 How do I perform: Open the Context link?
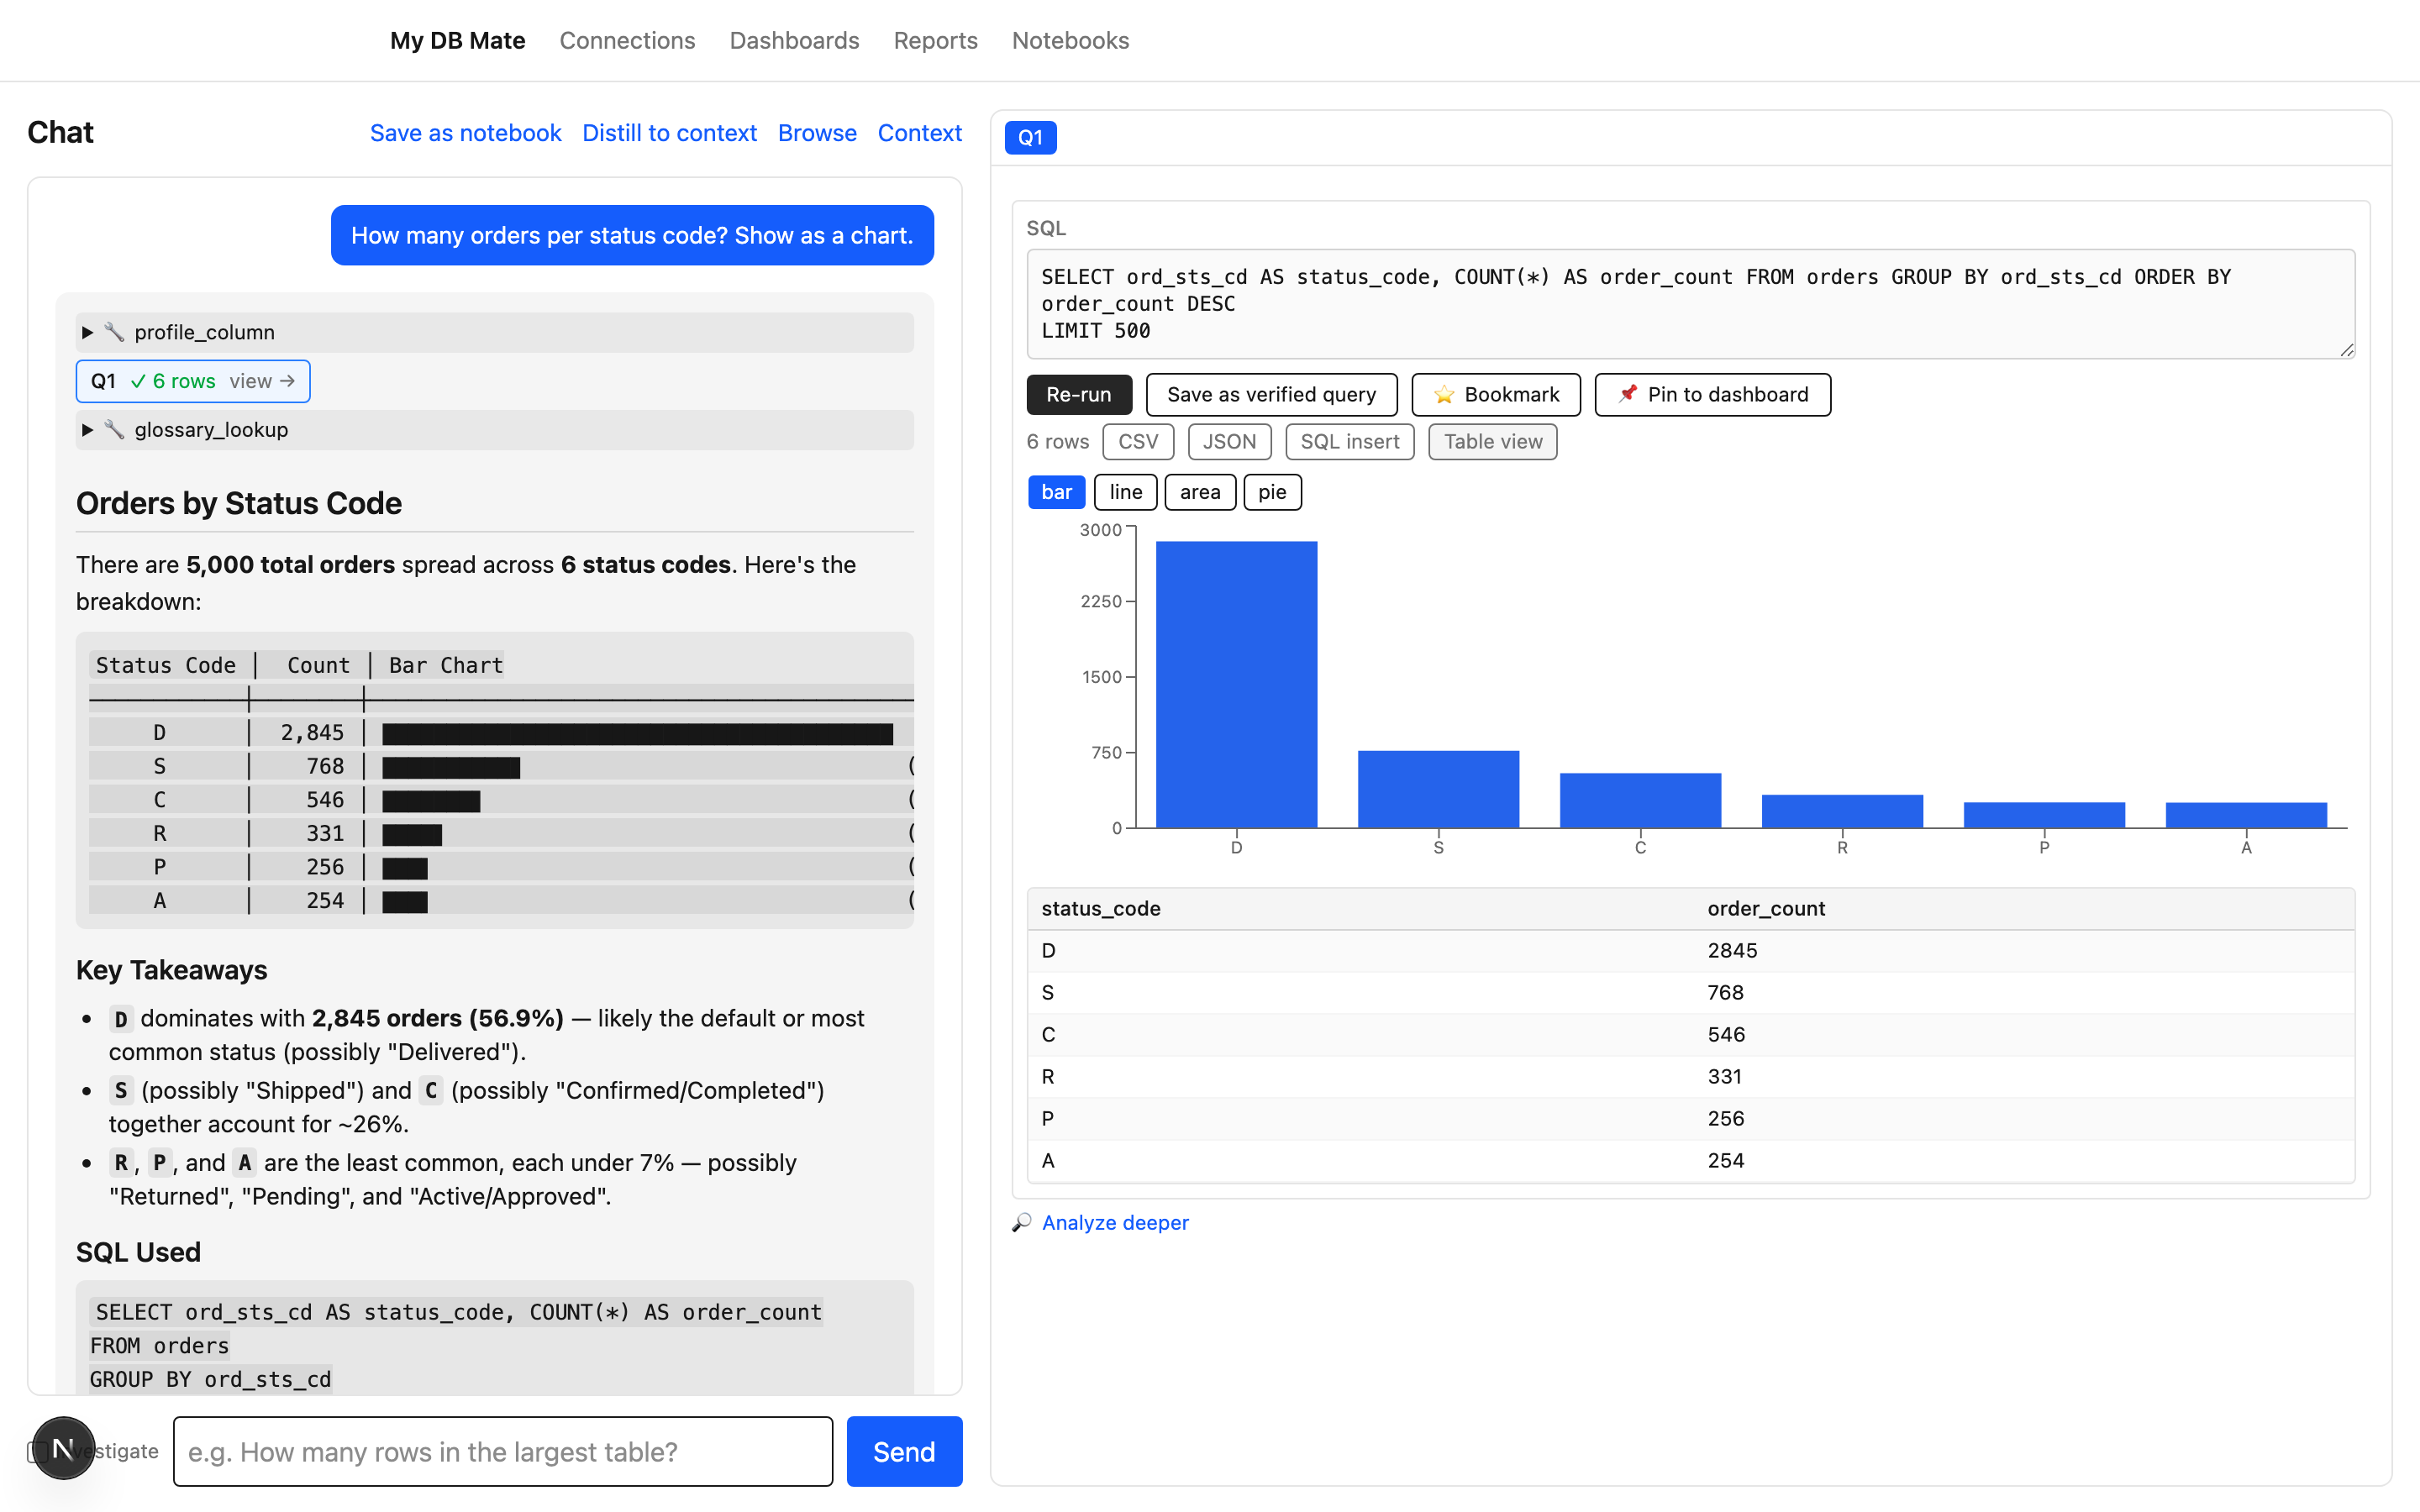919,133
